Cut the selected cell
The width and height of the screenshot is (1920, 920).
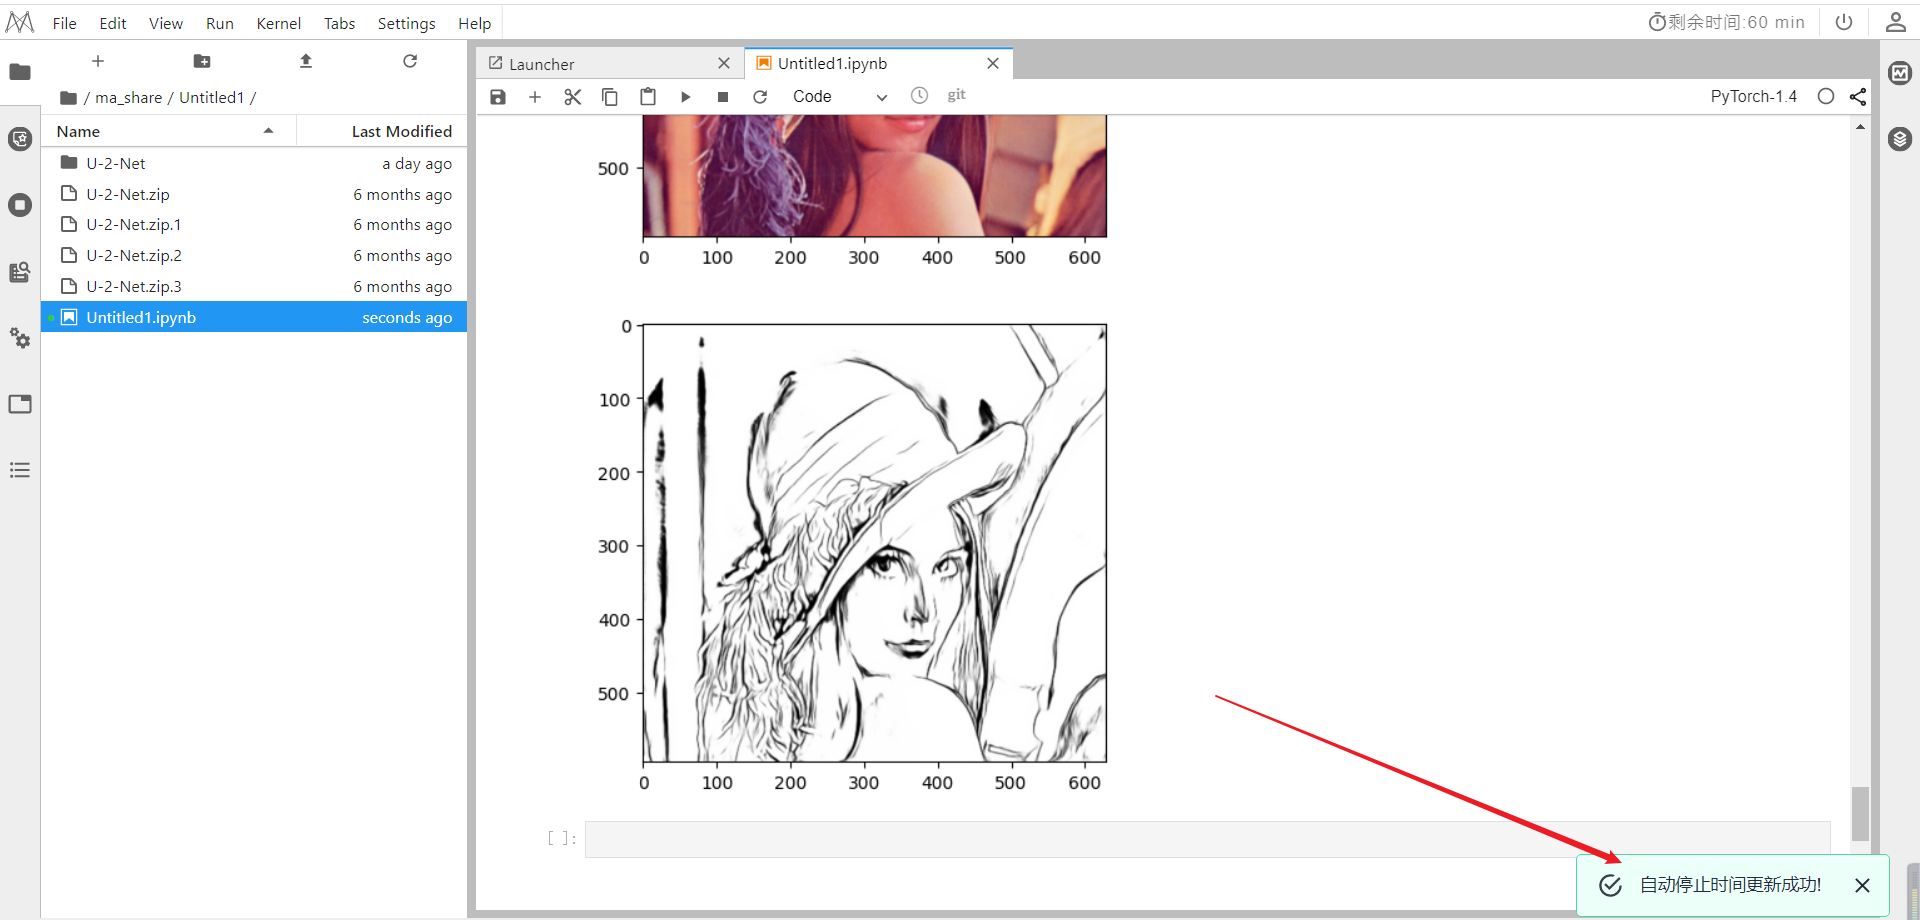(573, 97)
